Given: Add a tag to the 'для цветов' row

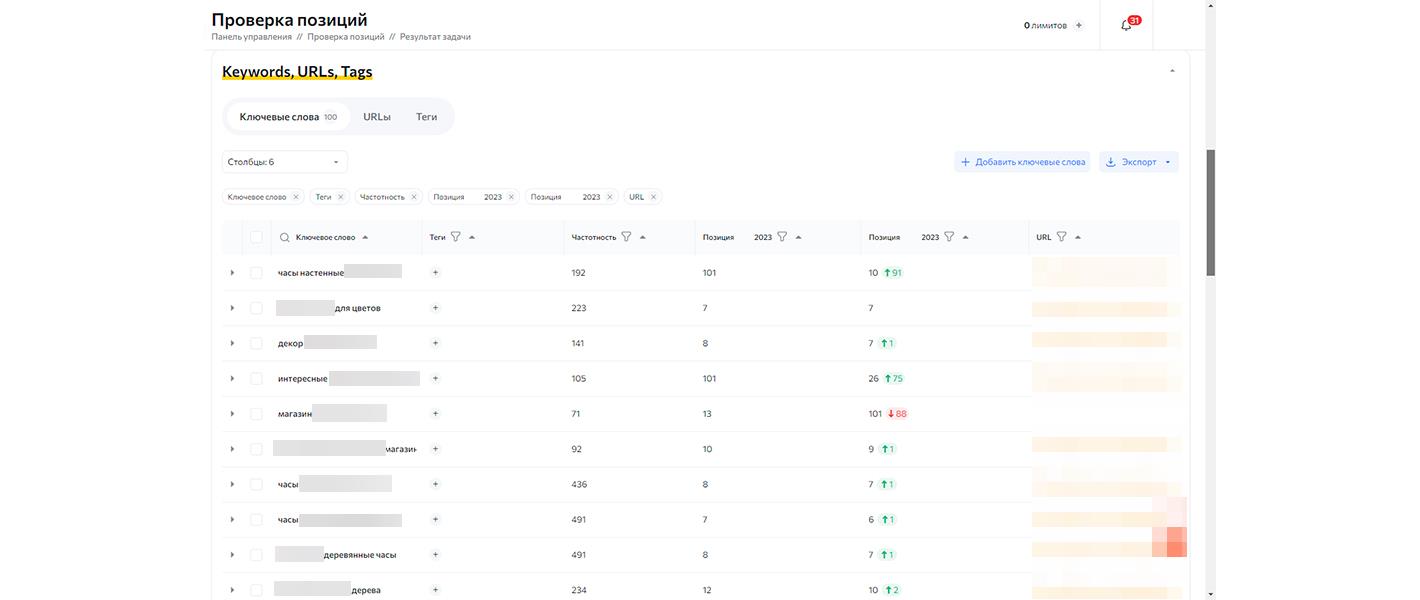Looking at the screenshot, I should 435,308.
